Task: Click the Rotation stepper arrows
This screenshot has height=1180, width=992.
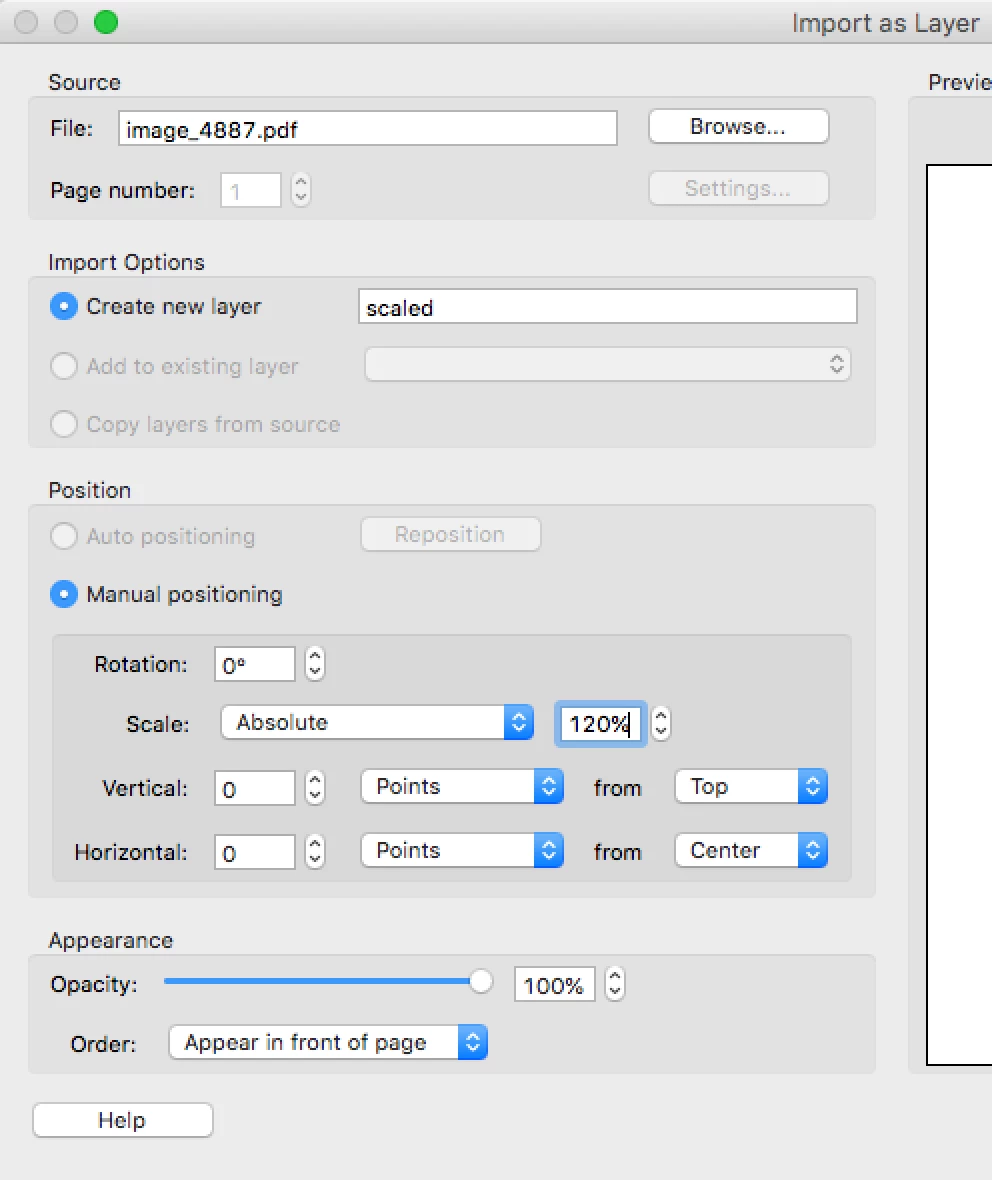Action: click(315, 664)
